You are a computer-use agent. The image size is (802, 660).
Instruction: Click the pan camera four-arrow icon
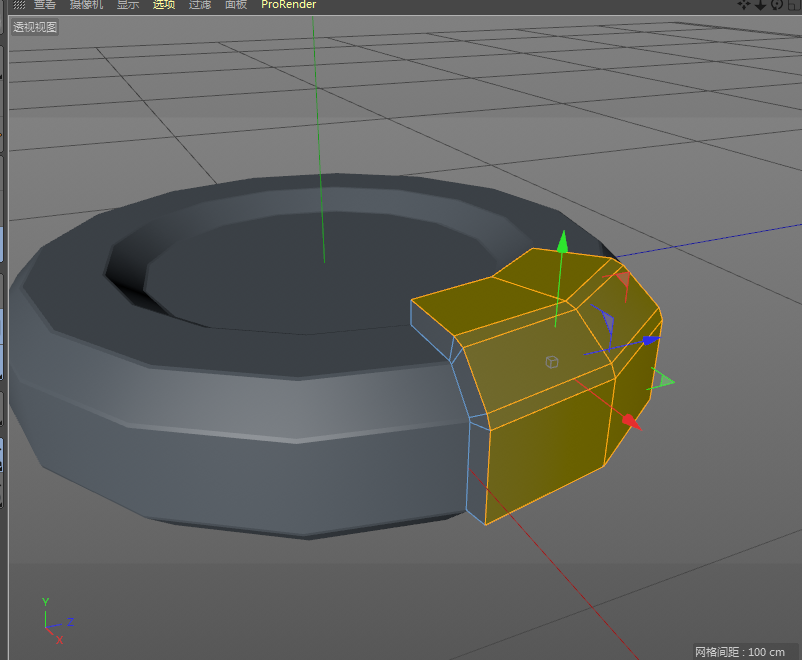[744, 5]
